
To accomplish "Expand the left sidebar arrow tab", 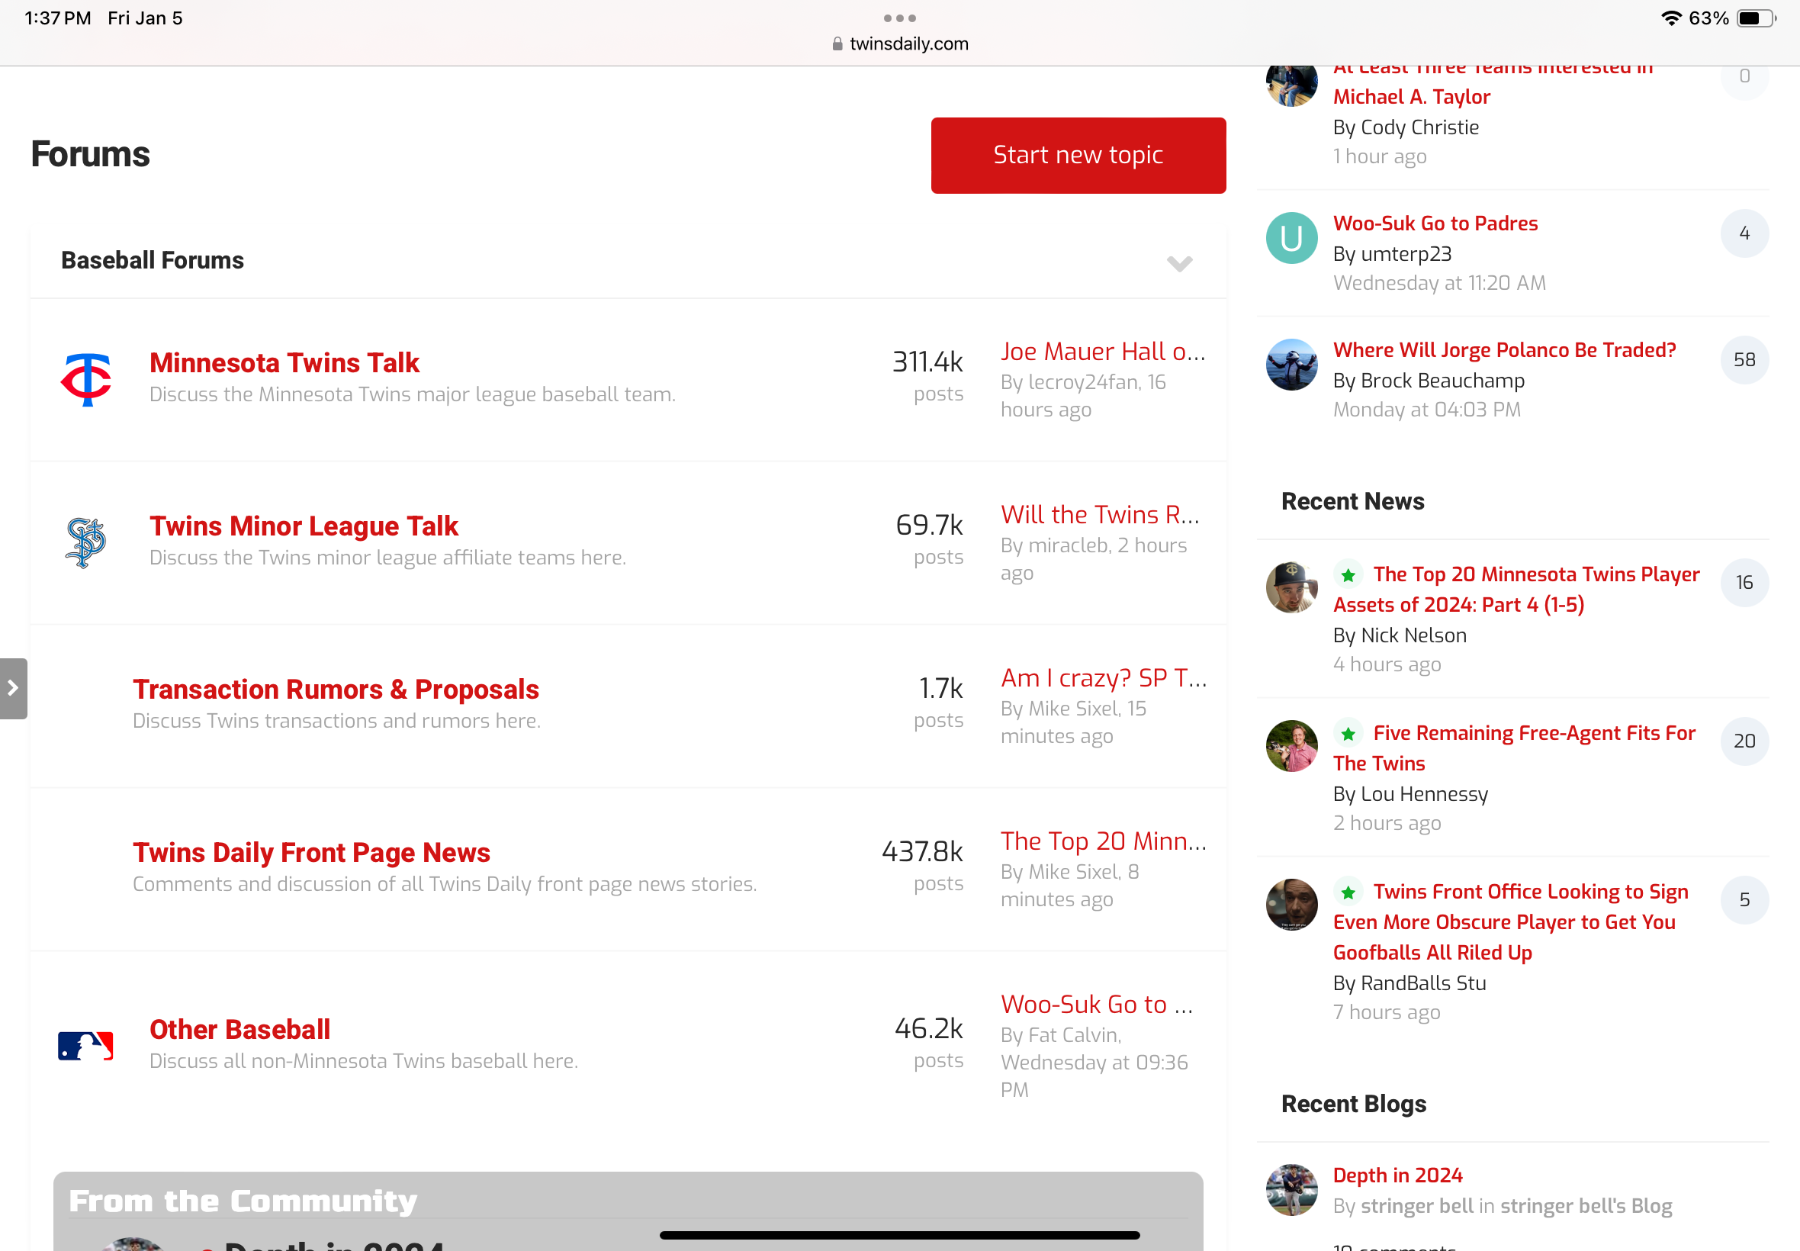I will pos(13,688).
